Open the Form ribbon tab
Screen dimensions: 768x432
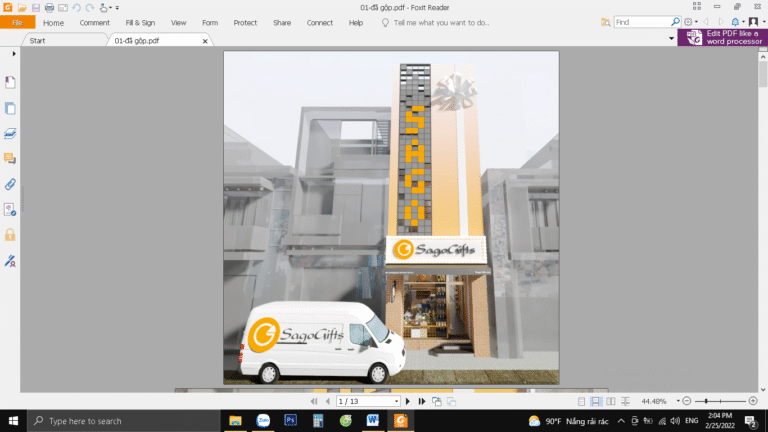coord(210,23)
